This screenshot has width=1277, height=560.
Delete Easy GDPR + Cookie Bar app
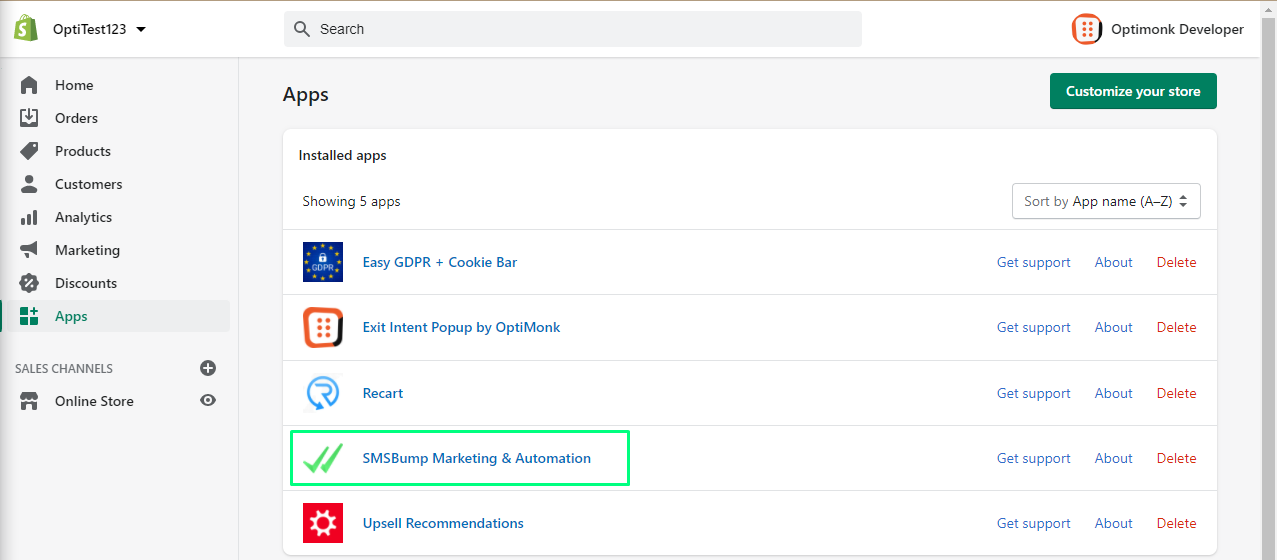point(1176,262)
